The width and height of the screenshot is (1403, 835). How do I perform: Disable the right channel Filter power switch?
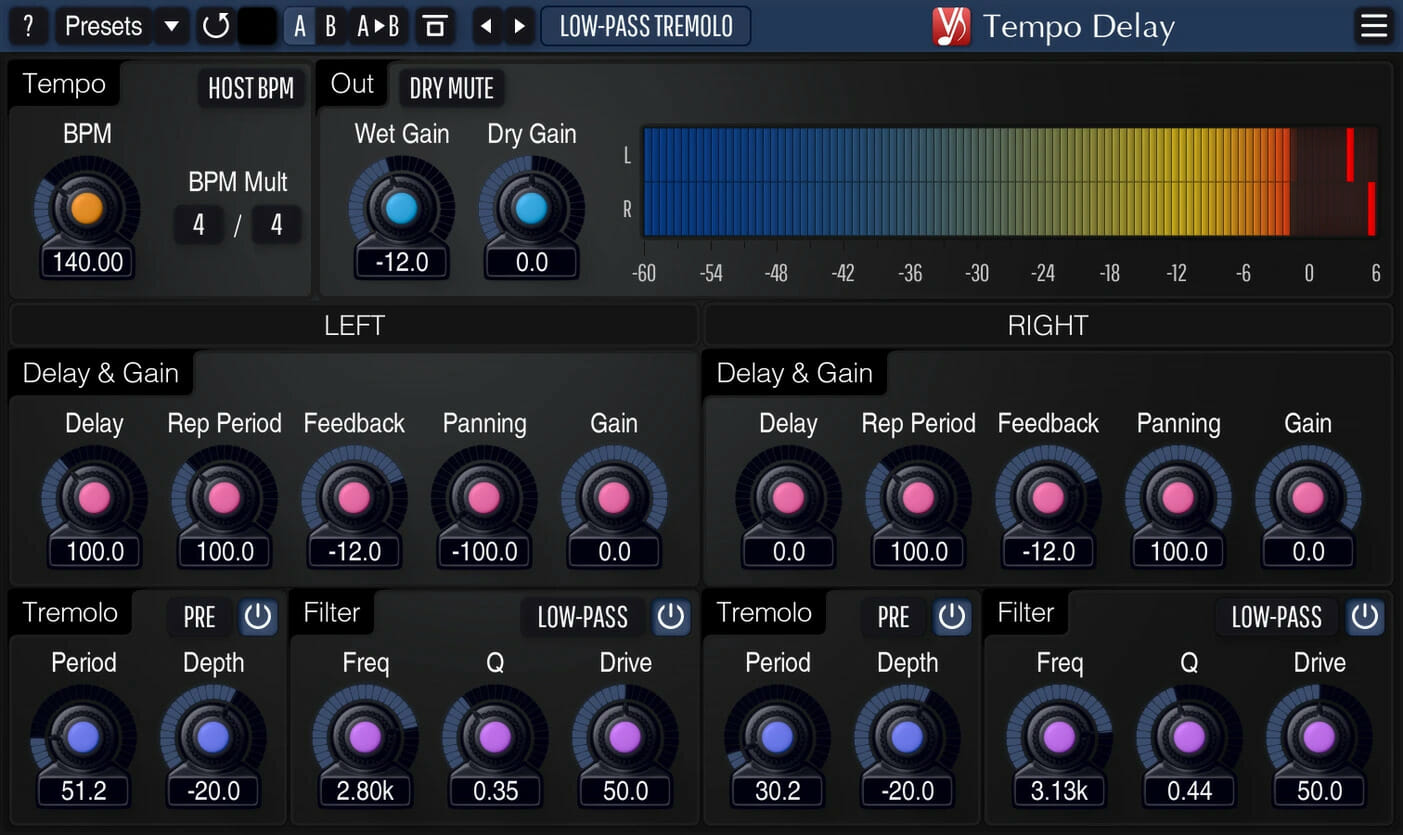coord(1365,617)
